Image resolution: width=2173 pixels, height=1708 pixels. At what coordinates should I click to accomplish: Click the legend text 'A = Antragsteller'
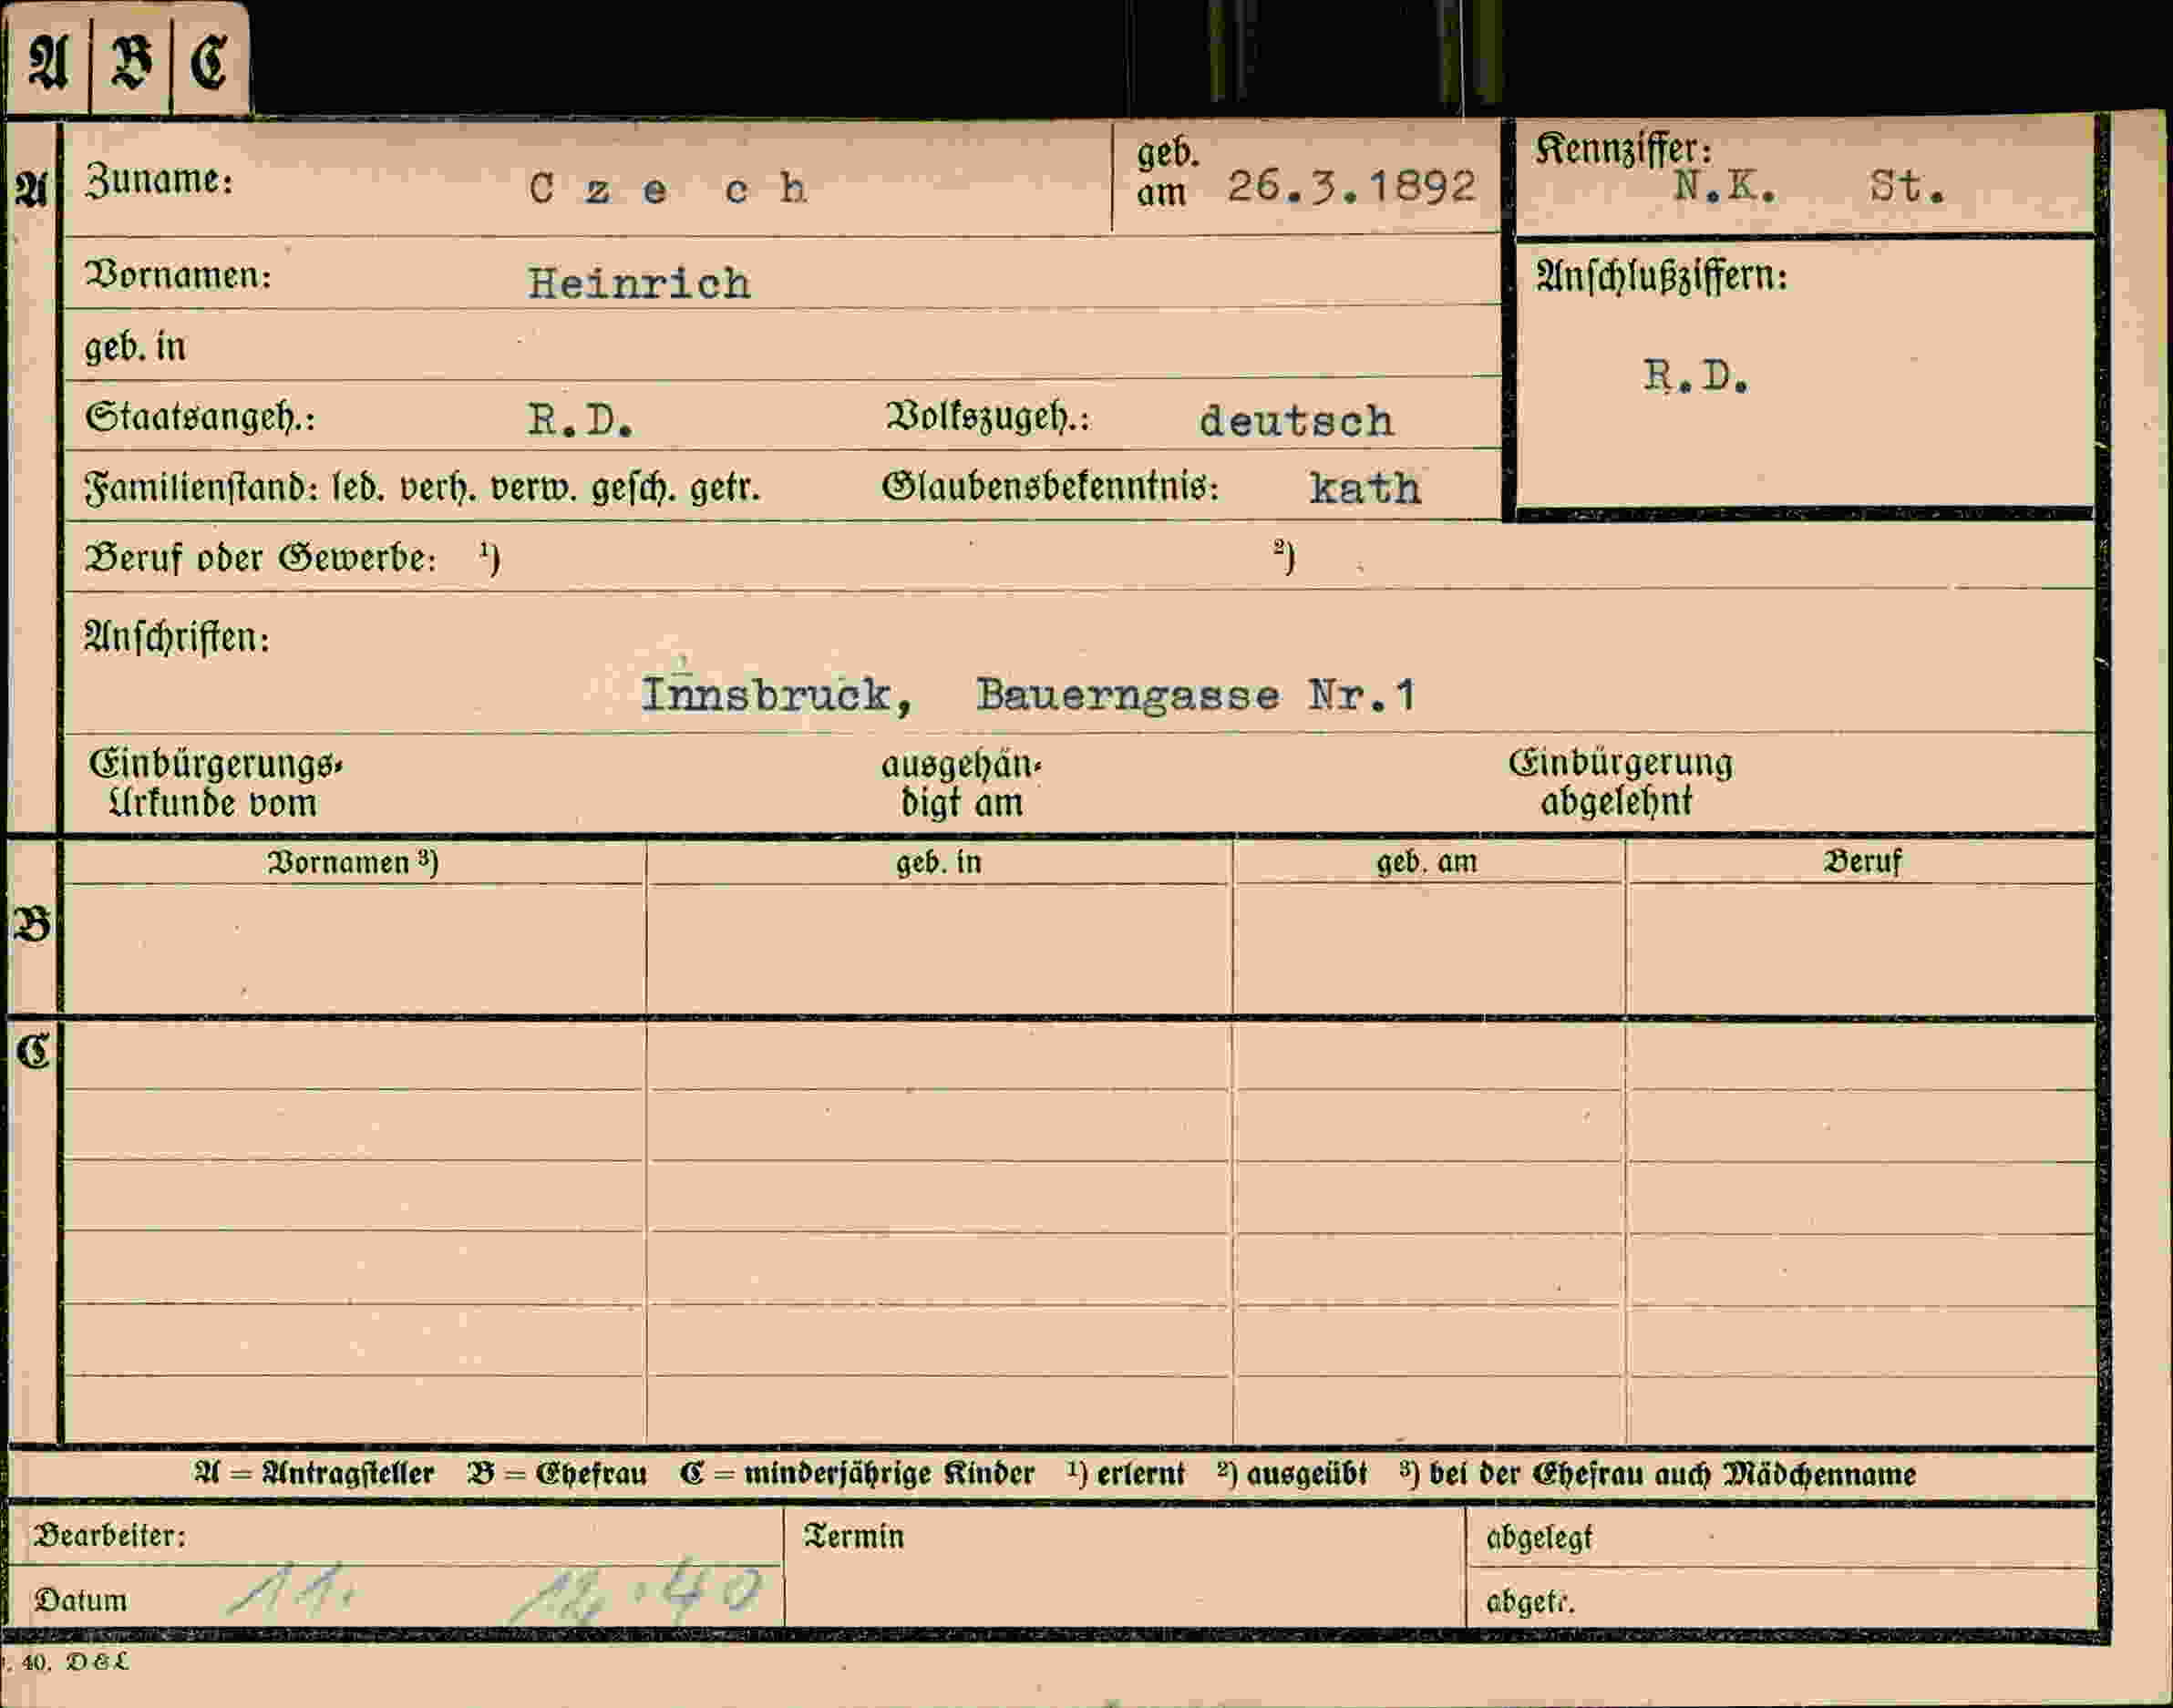tap(314, 1474)
